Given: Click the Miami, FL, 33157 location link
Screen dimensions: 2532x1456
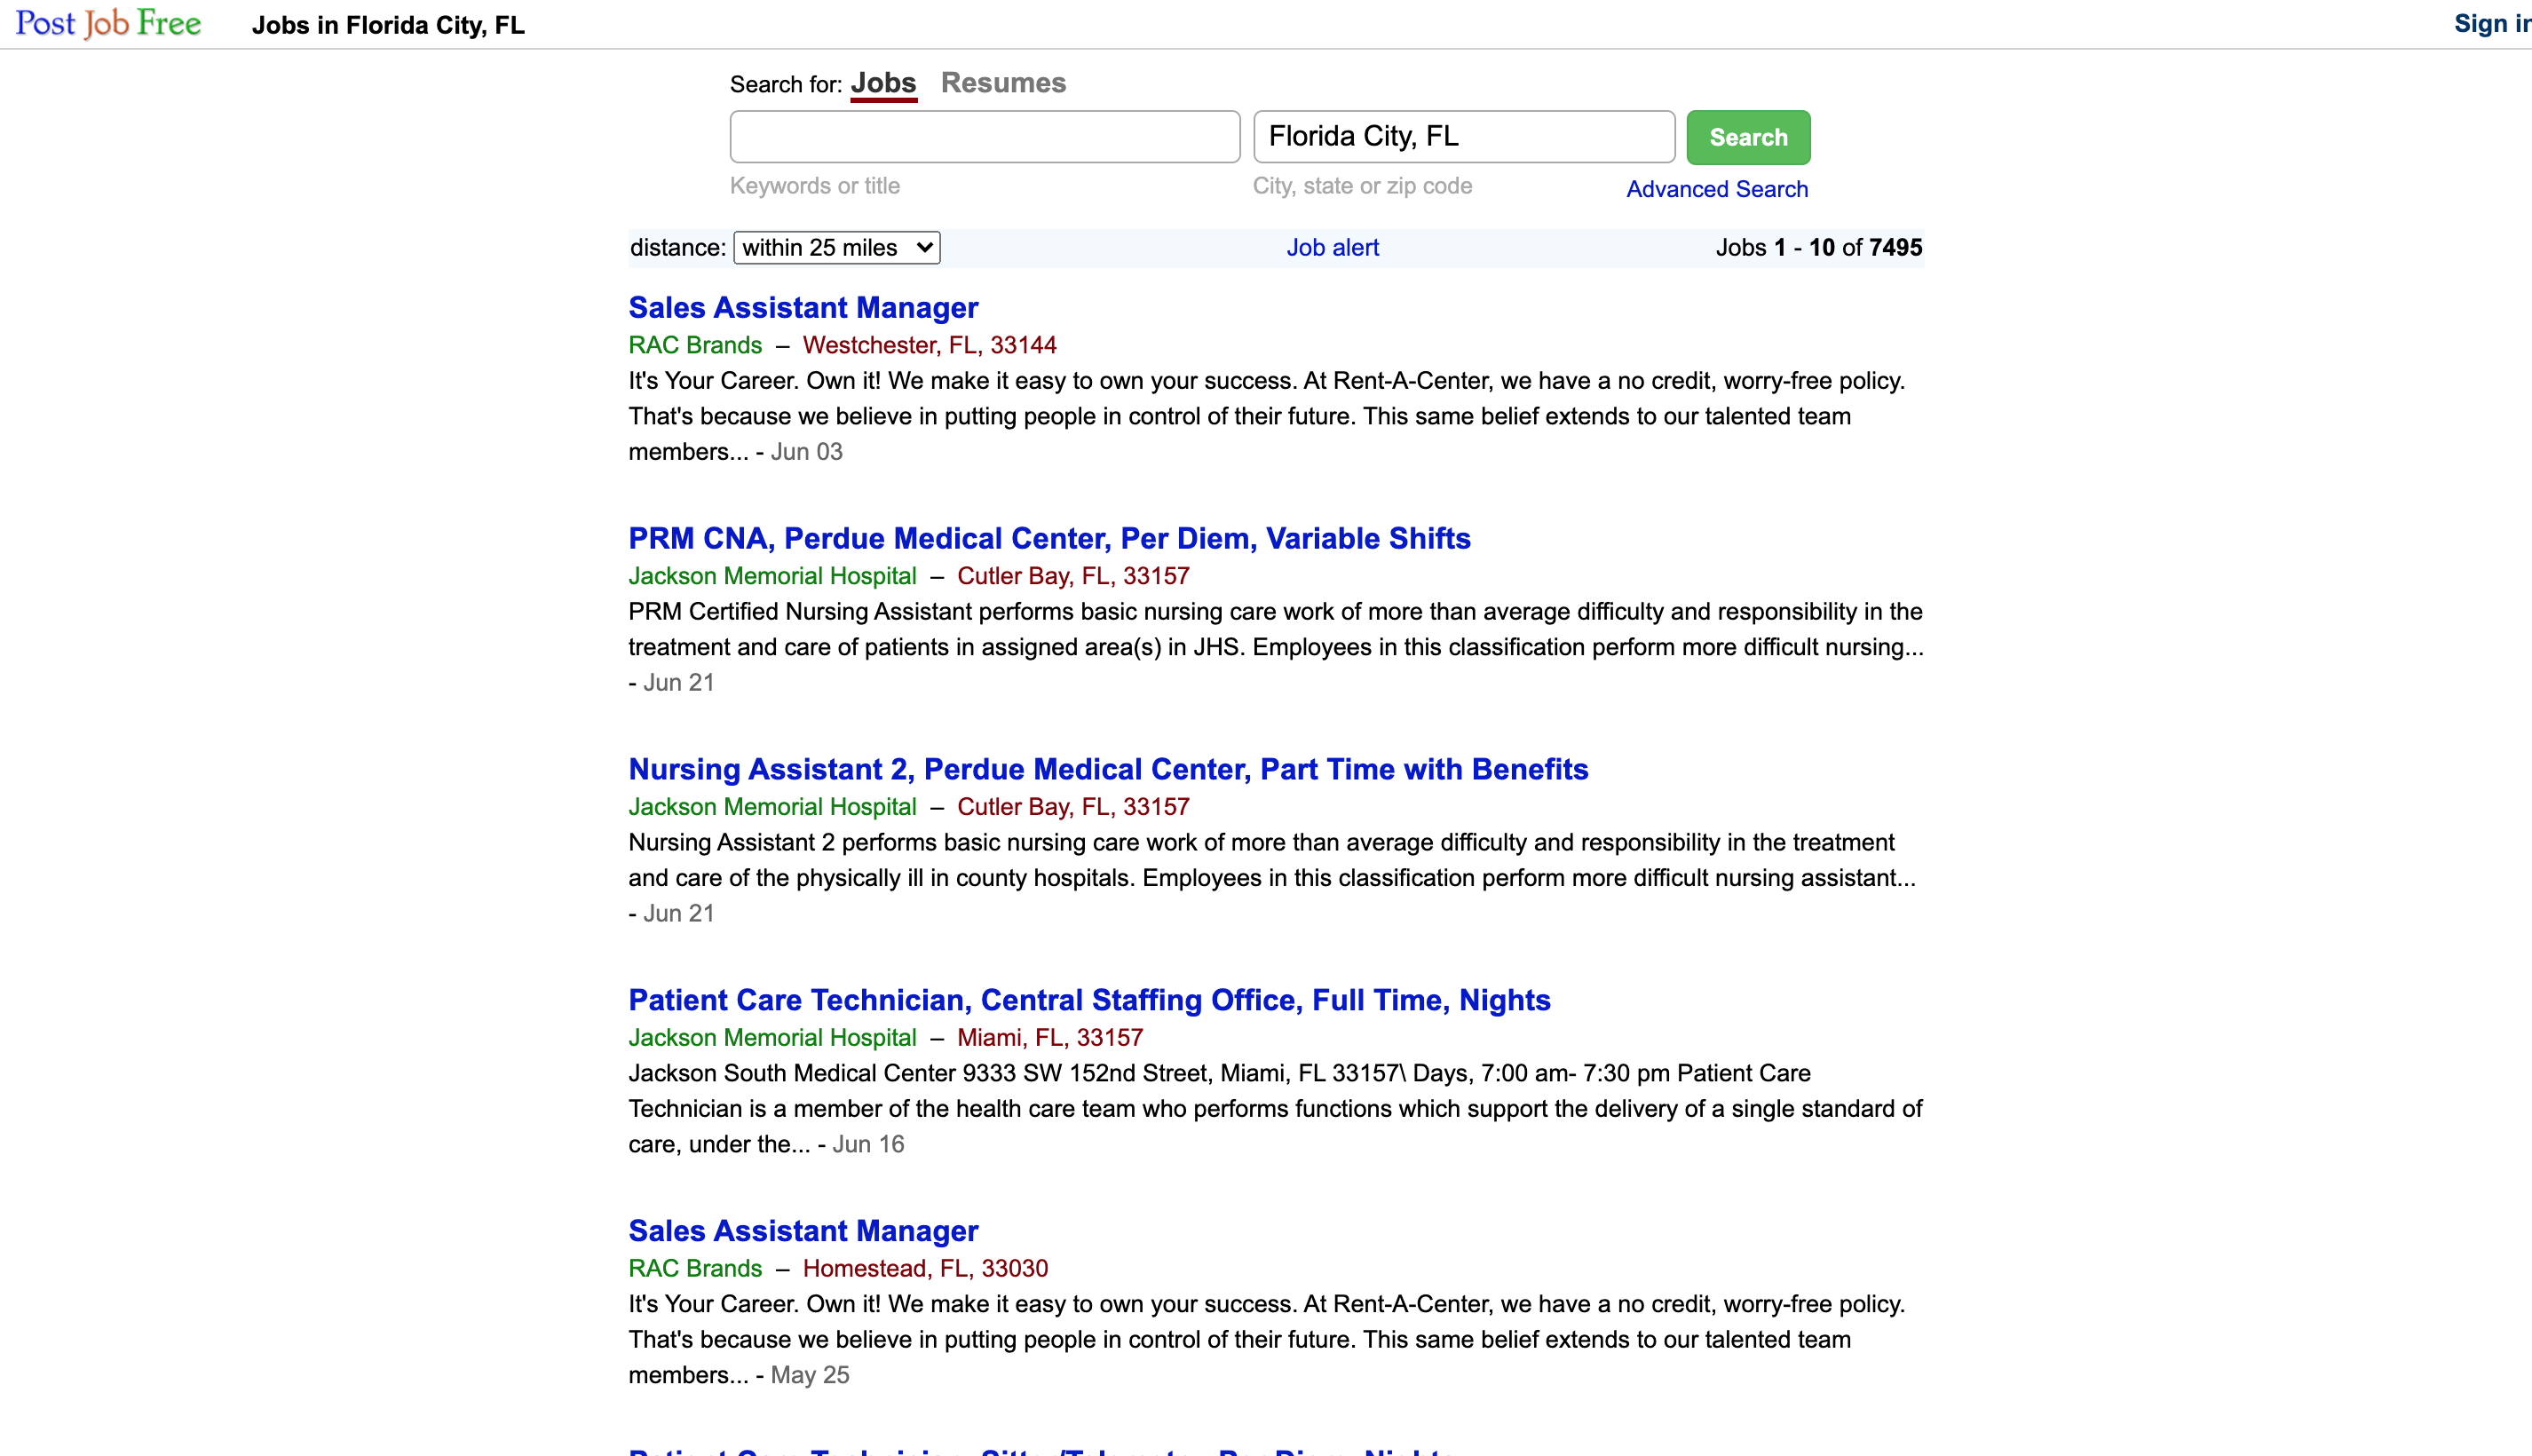Looking at the screenshot, I should click(1049, 1038).
